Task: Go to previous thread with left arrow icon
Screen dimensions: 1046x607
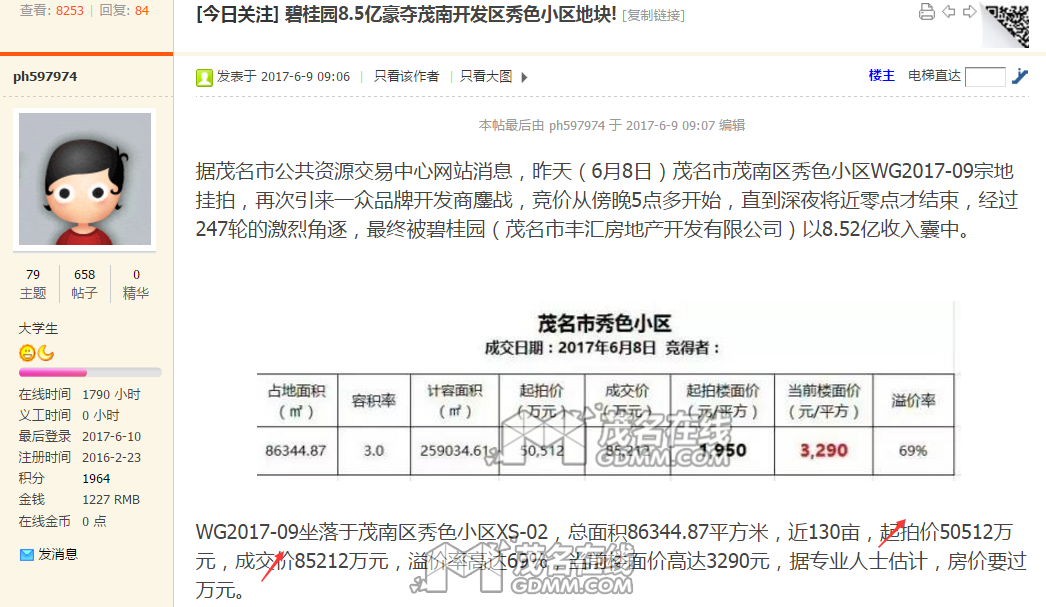Action: point(949,12)
